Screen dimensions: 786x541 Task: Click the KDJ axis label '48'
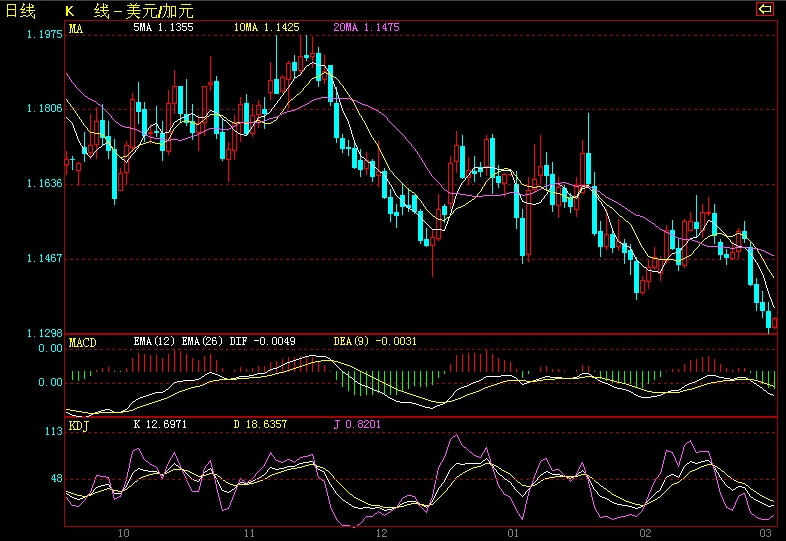(x=57, y=478)
